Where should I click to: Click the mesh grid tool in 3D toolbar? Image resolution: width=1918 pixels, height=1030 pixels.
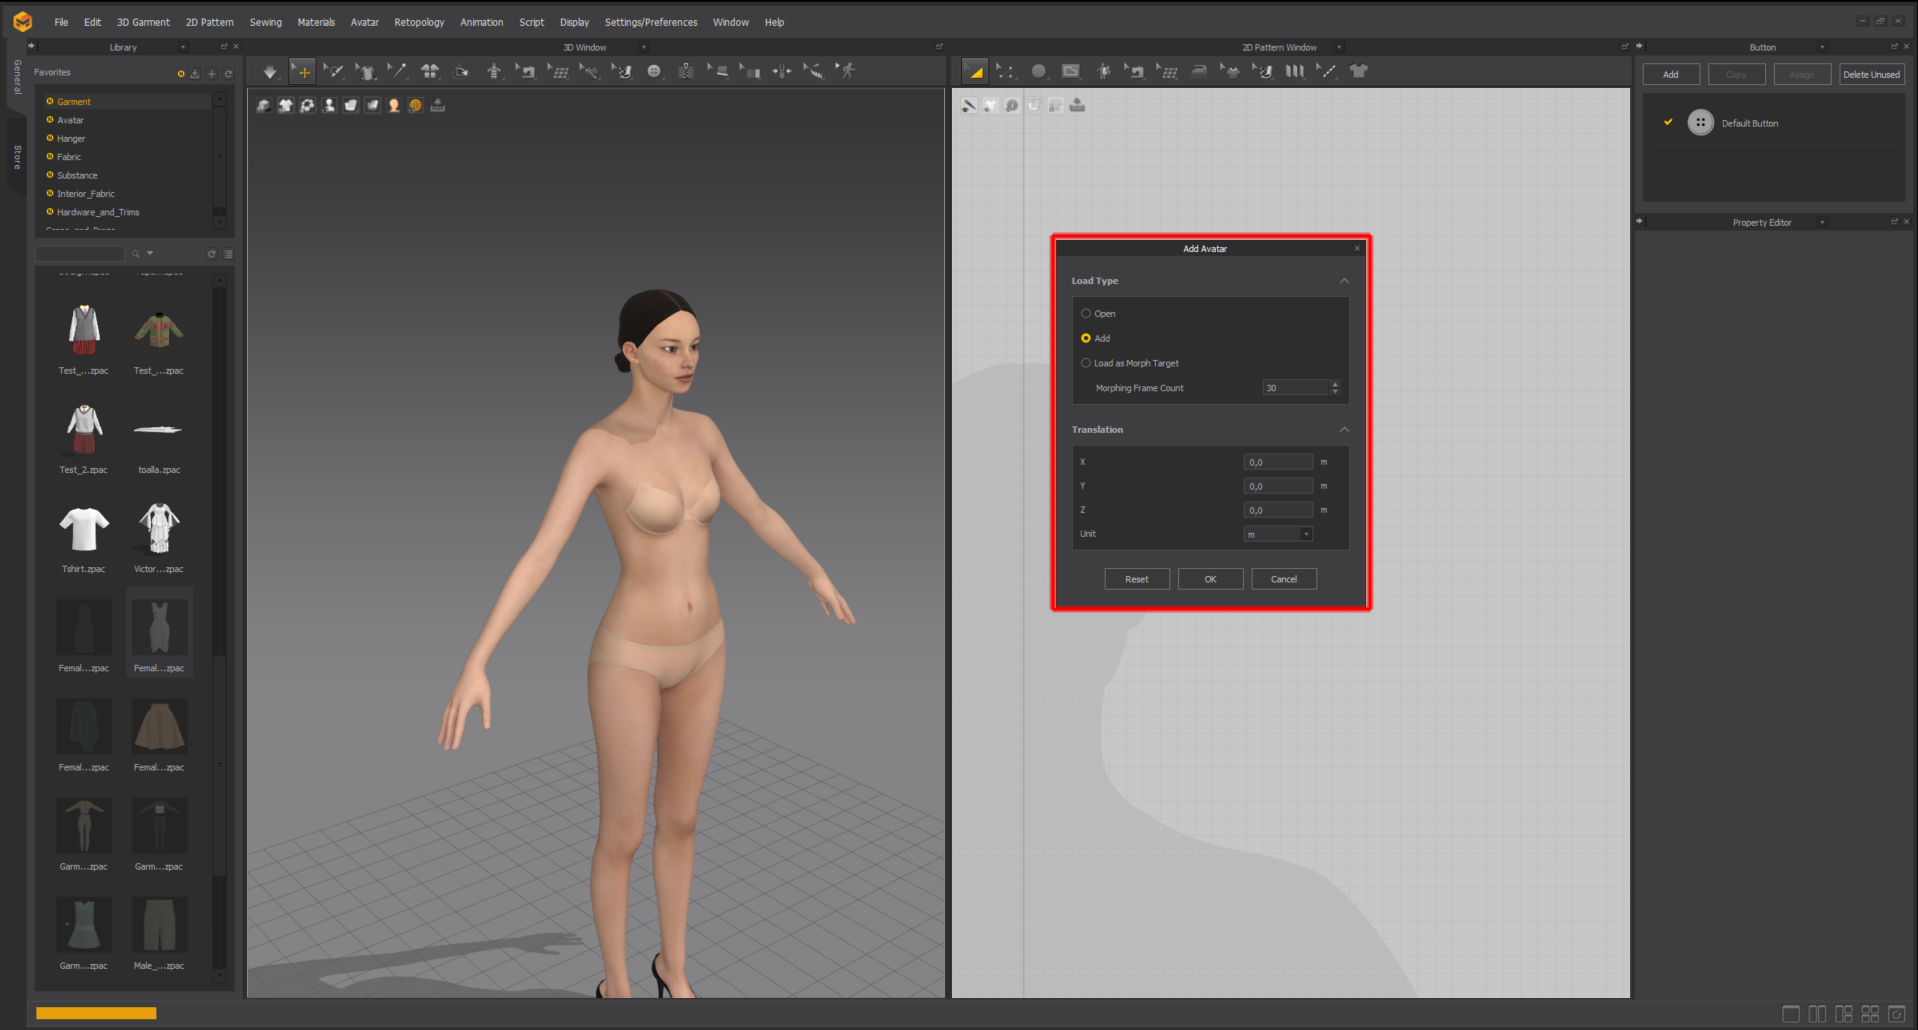558,72
